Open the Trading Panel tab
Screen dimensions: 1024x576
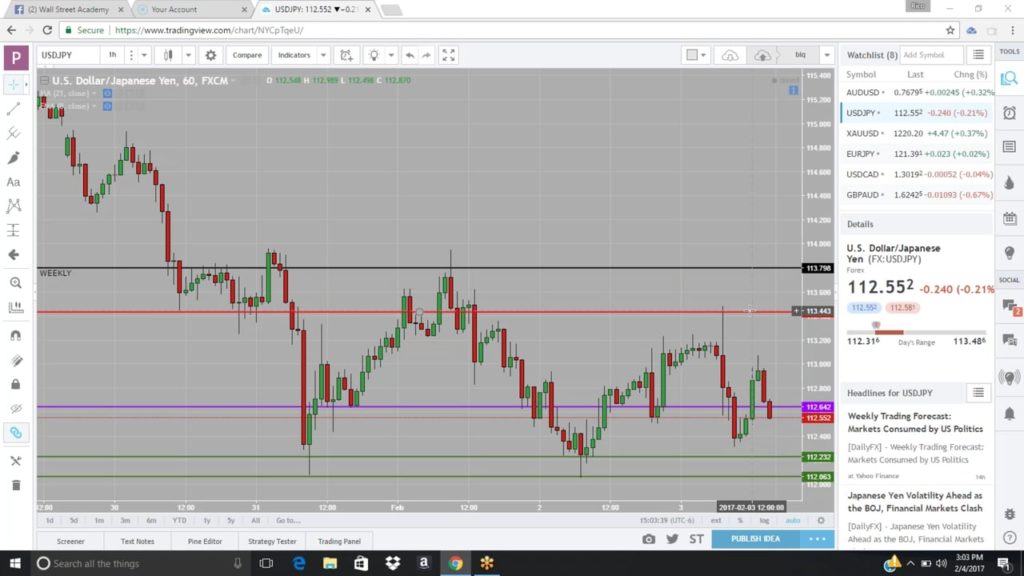[x=339, y=541]
